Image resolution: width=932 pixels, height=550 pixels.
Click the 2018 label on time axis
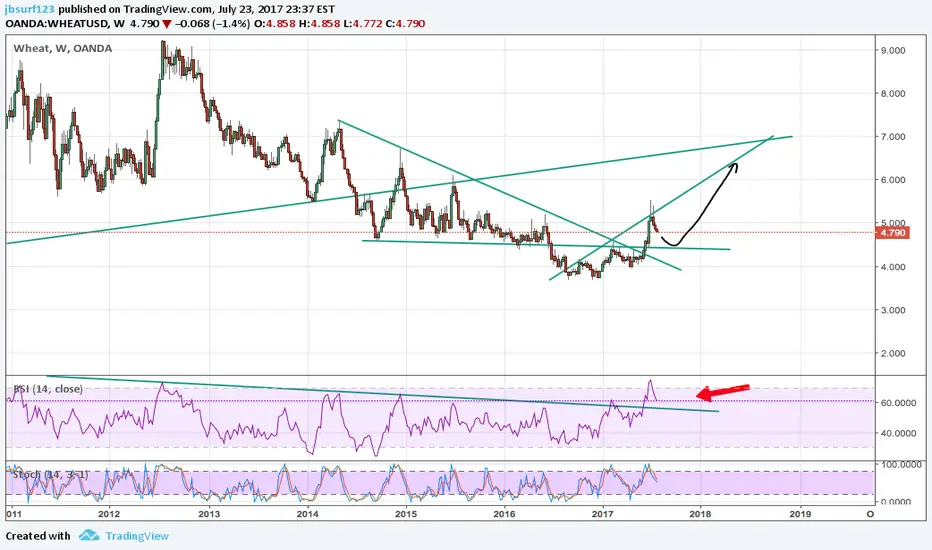click(701, 514)
